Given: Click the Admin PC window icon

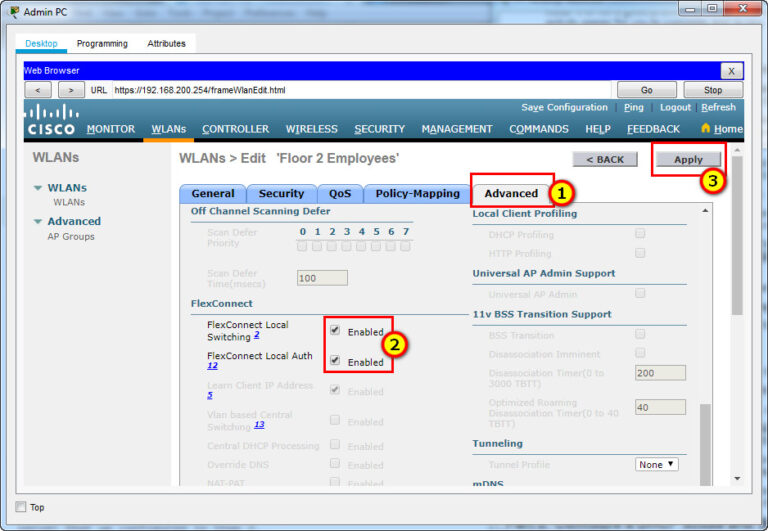Looking at the screenshot, I should pos(15,12).
